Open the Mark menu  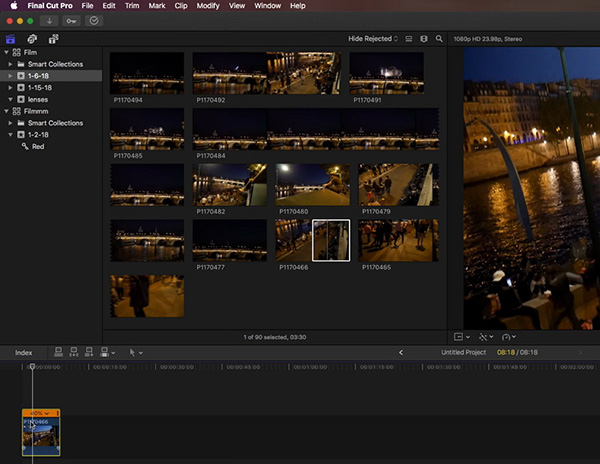(157, 6)
